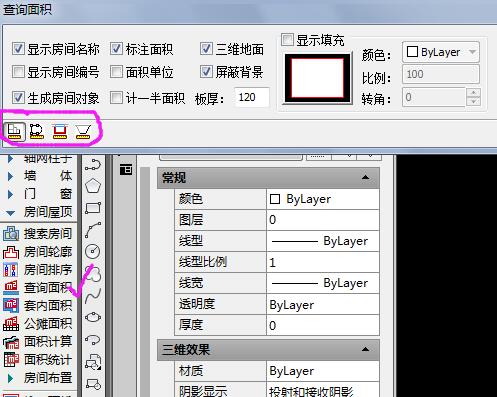497x397 pixels.
Task: Select the Insert Block tool
Action: point(93,362)
